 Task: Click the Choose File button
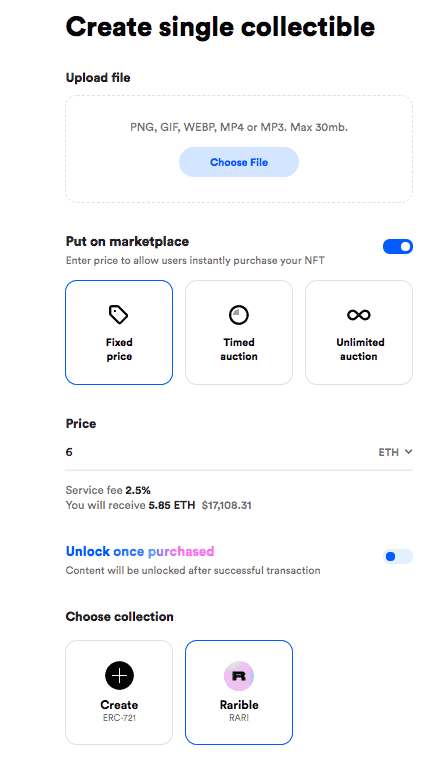[239, 162]
